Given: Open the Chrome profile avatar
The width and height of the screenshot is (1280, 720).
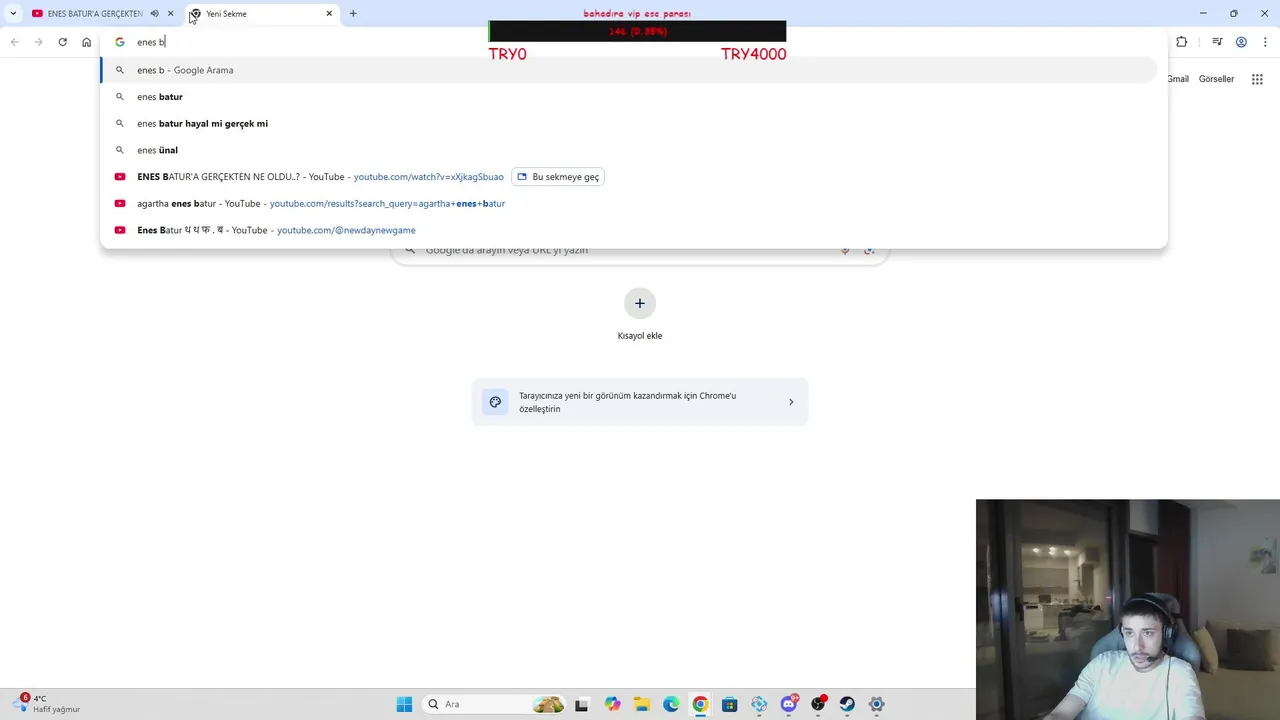Looking at the screenshot, I should click(x=1241, y=42).
